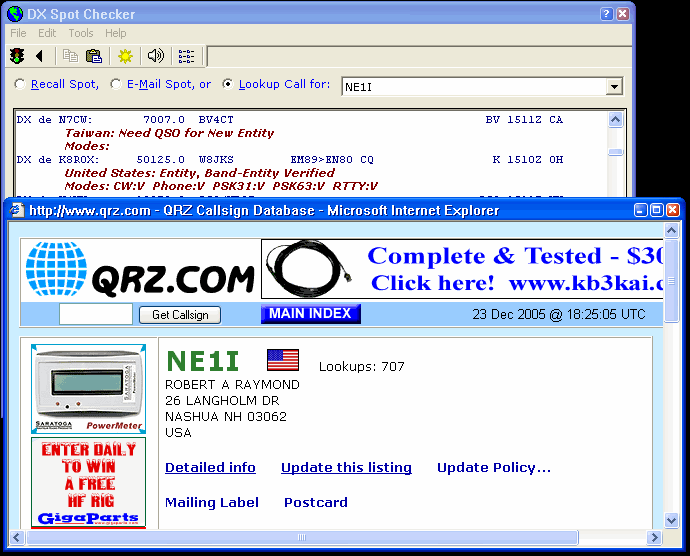Click the 23 Dec 2005 UTC timestamp
690x556 pixels.
point(559,314)
